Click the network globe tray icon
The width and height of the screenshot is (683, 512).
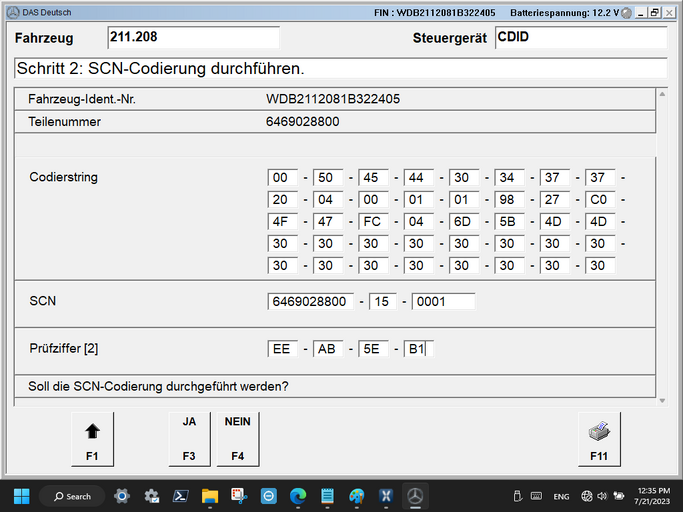pos(586,496)
